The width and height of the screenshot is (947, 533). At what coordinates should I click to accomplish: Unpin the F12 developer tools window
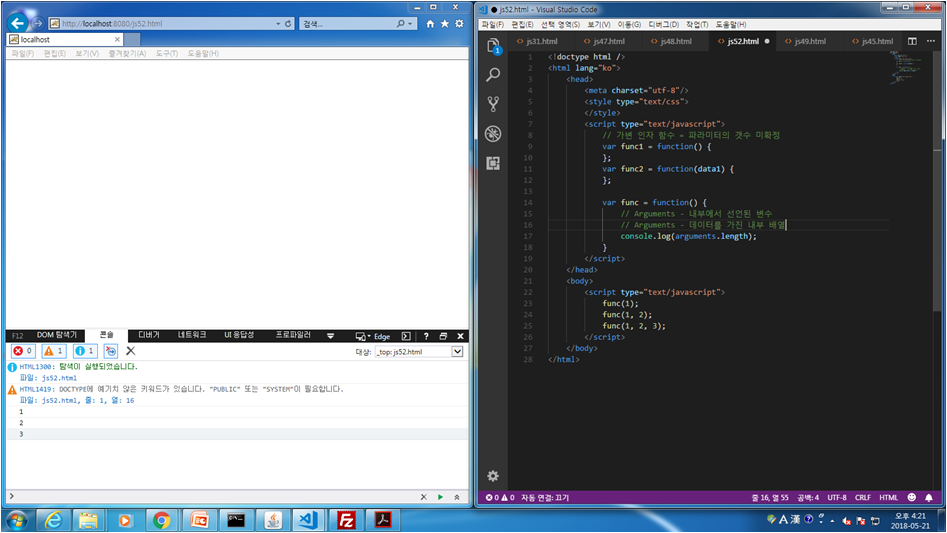pos(443,336)
